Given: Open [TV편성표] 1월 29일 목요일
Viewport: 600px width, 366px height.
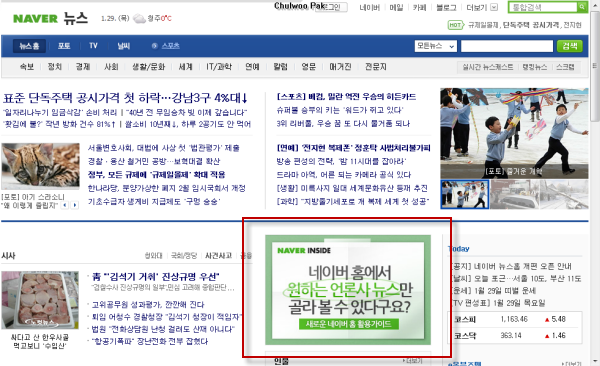Looking at the screenshot, I should point(497,303).
